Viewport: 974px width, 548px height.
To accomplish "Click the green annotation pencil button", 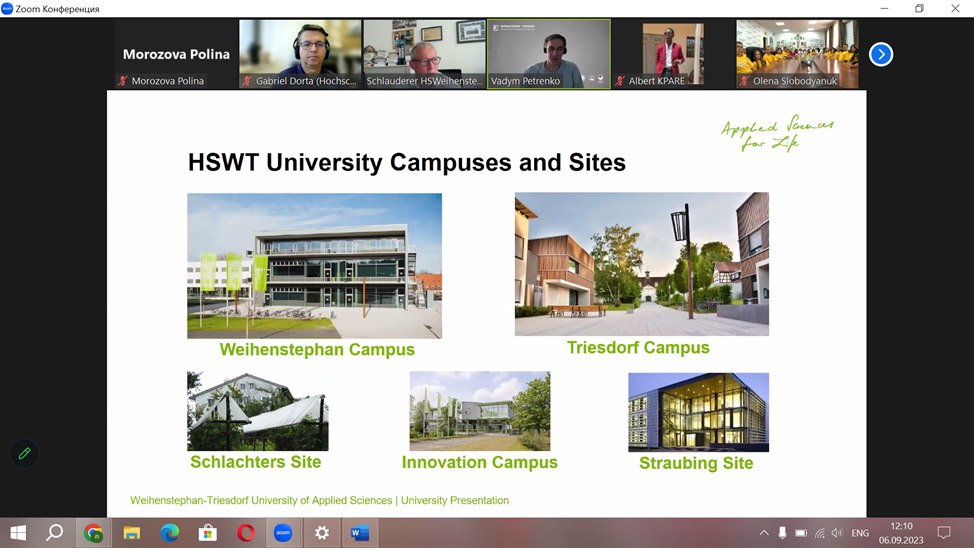I will point(24,454).
